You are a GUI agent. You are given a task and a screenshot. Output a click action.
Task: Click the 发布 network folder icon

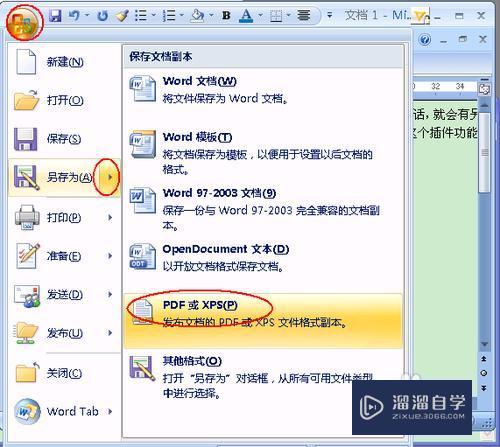27,333
